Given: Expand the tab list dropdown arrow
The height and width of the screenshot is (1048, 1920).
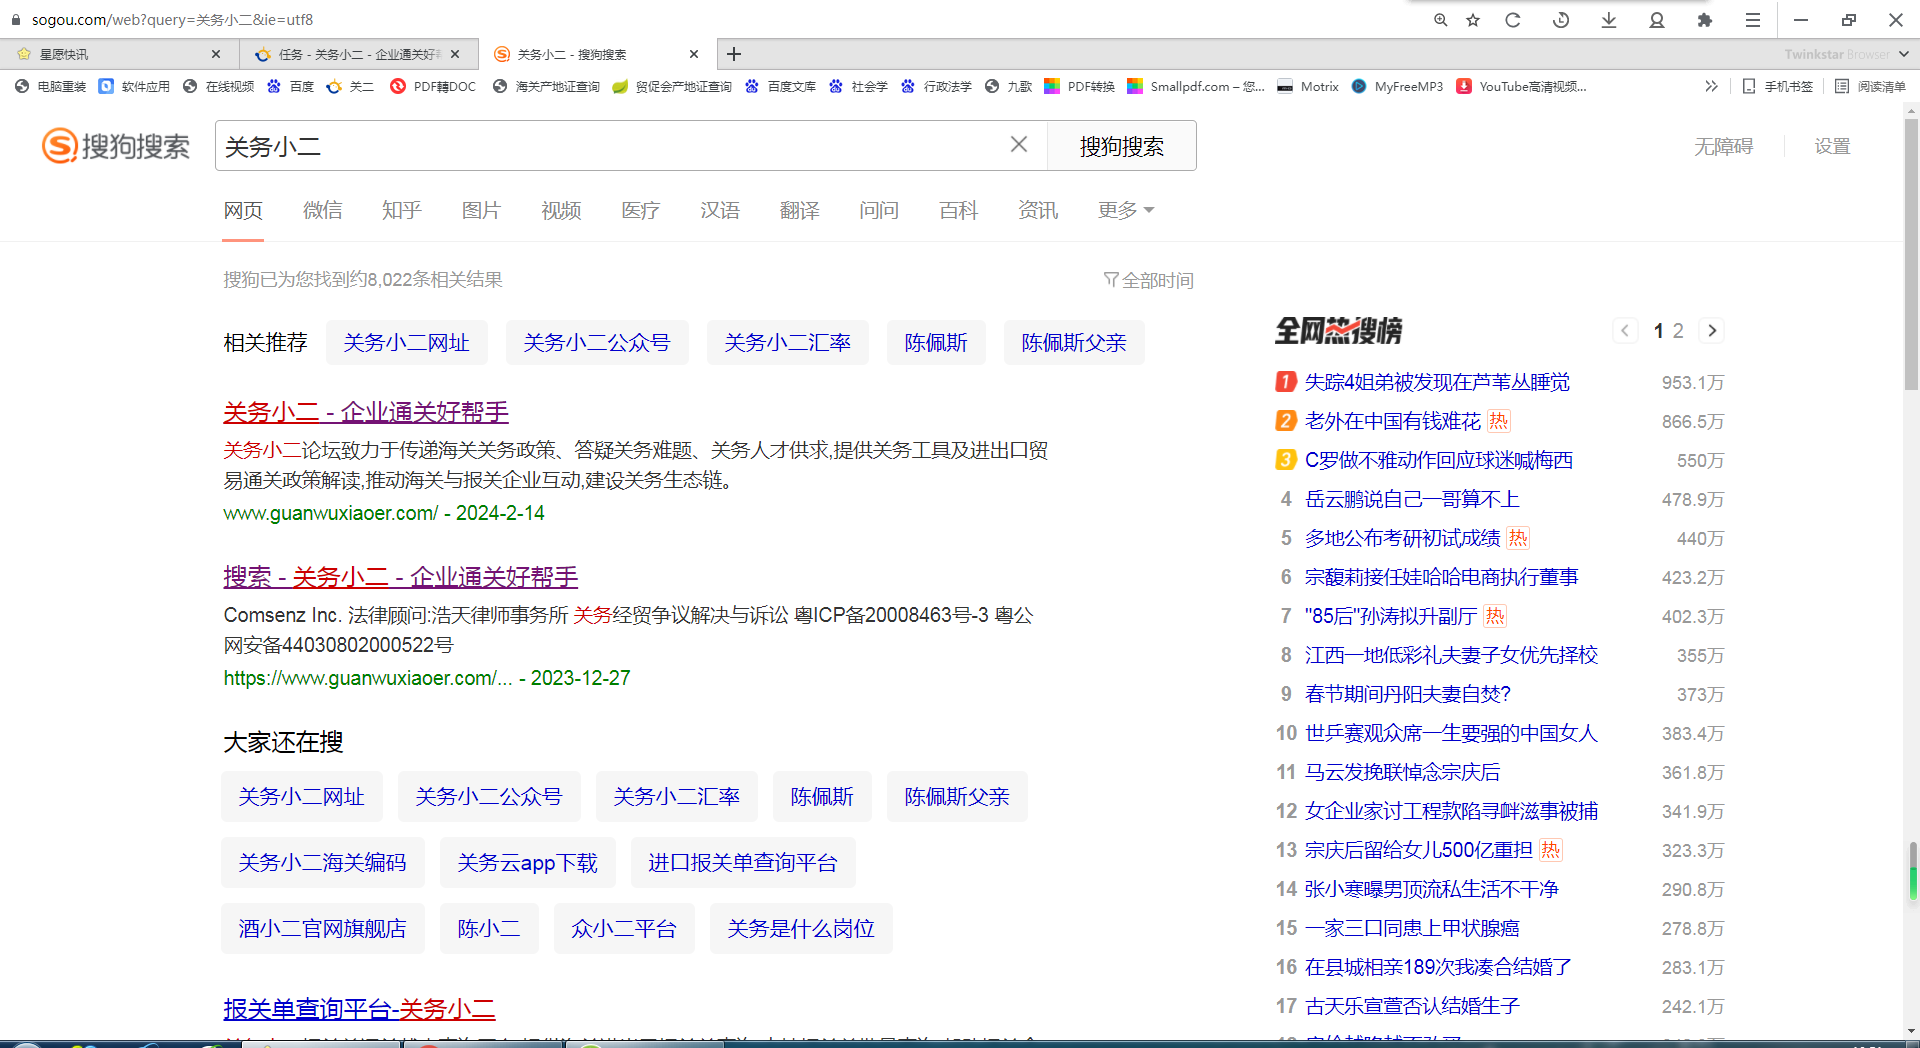Looking at the screenshot, I should (1903, 54).
